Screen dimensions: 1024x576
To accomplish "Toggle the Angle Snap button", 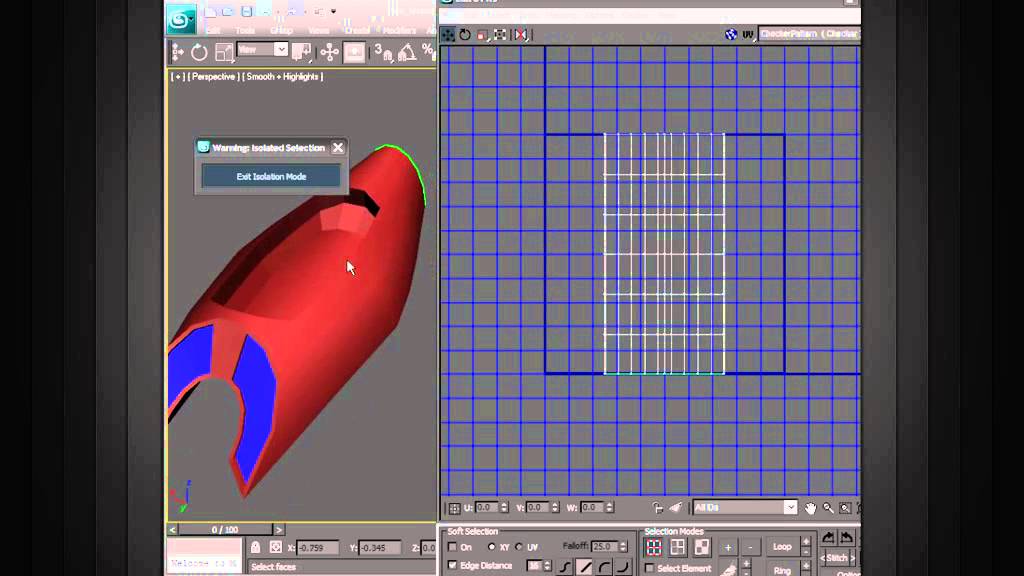I will click(x=407, y=52).
